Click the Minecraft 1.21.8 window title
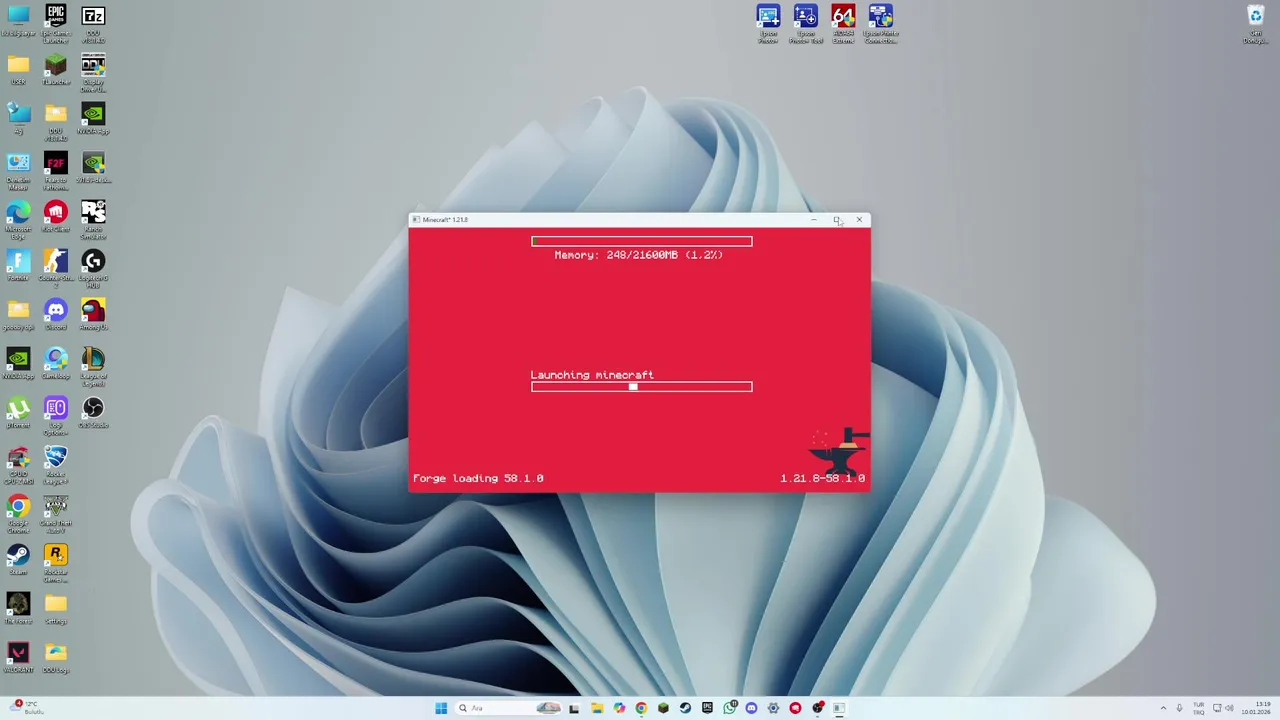Viewport: 1280px width, 720px height. pyautogui.click(x=445, y=220)
